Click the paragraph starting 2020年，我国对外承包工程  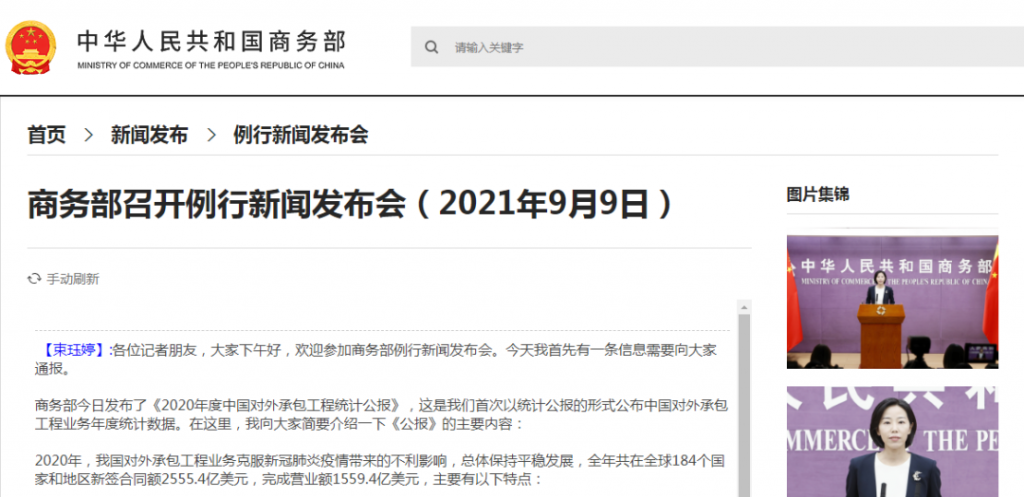pyautogui.click(x=379, y=470)
